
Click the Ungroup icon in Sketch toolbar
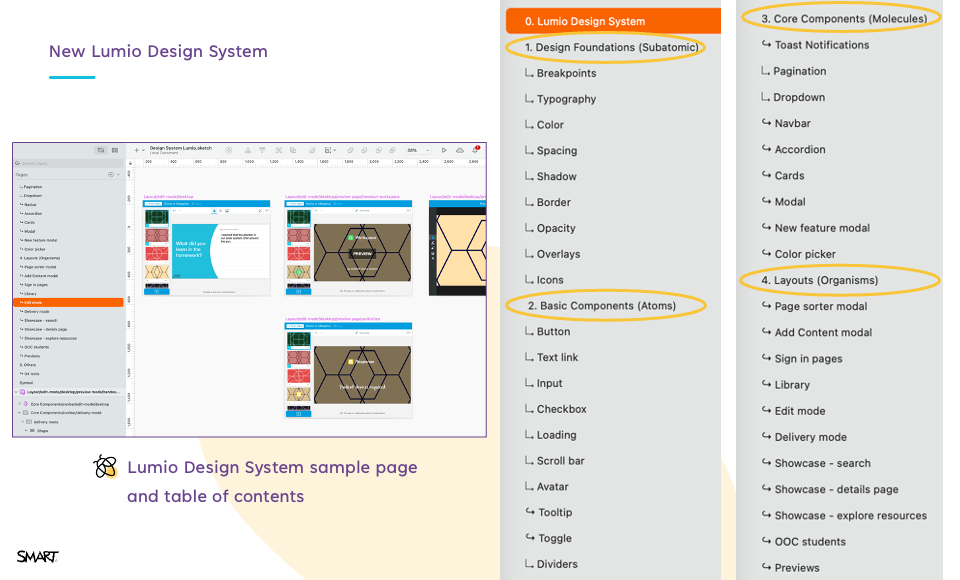(293, 150)
